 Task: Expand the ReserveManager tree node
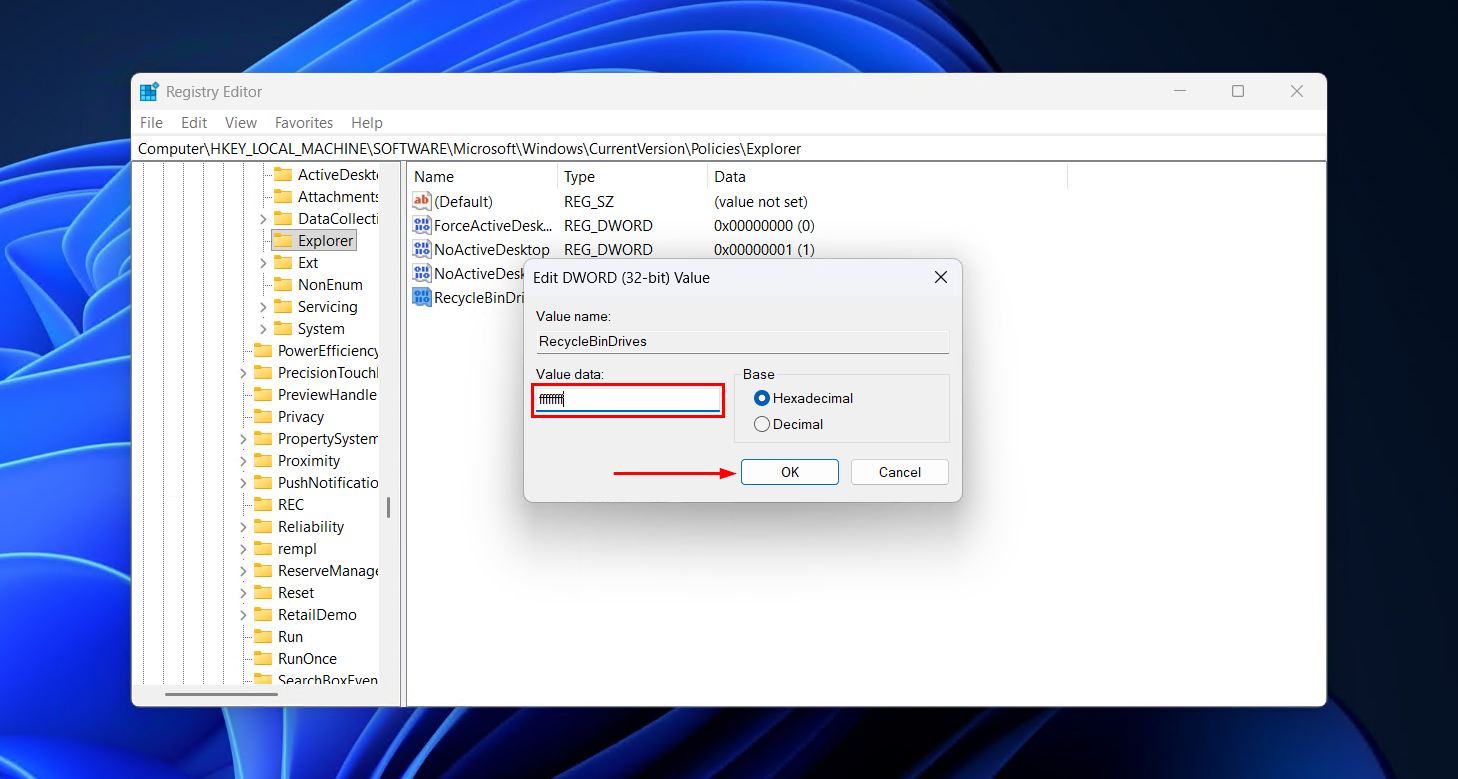[243, 571]
